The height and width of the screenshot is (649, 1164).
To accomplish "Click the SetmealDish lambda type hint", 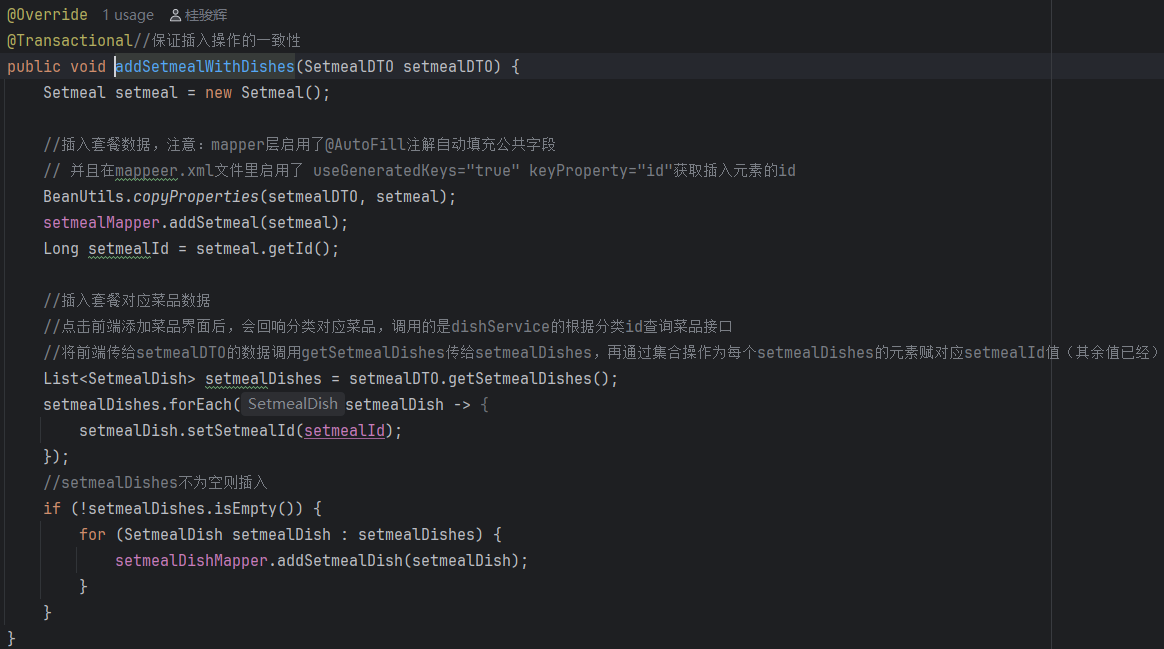I will pyautogui.click(x=292, y=404).
